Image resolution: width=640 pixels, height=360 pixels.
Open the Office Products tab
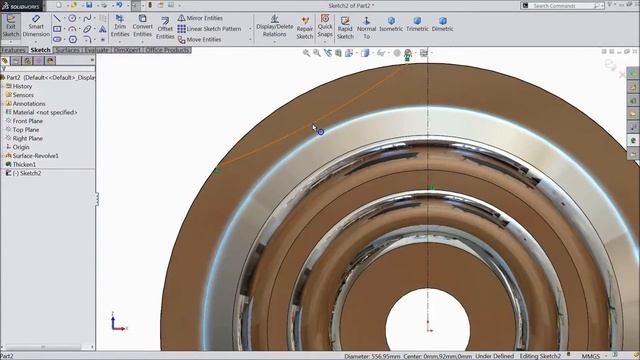[x=167, y=50]
